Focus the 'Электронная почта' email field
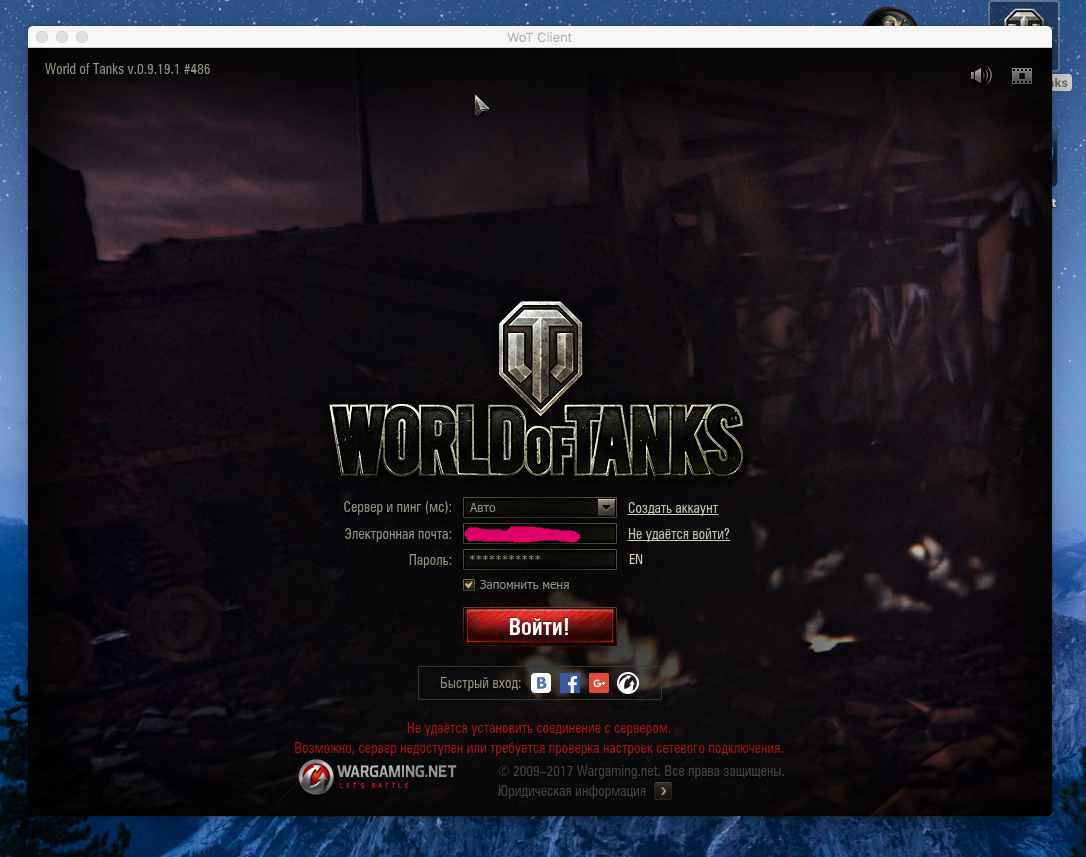The height and width of the screenshot is (857, 1086). click(540, 533)
